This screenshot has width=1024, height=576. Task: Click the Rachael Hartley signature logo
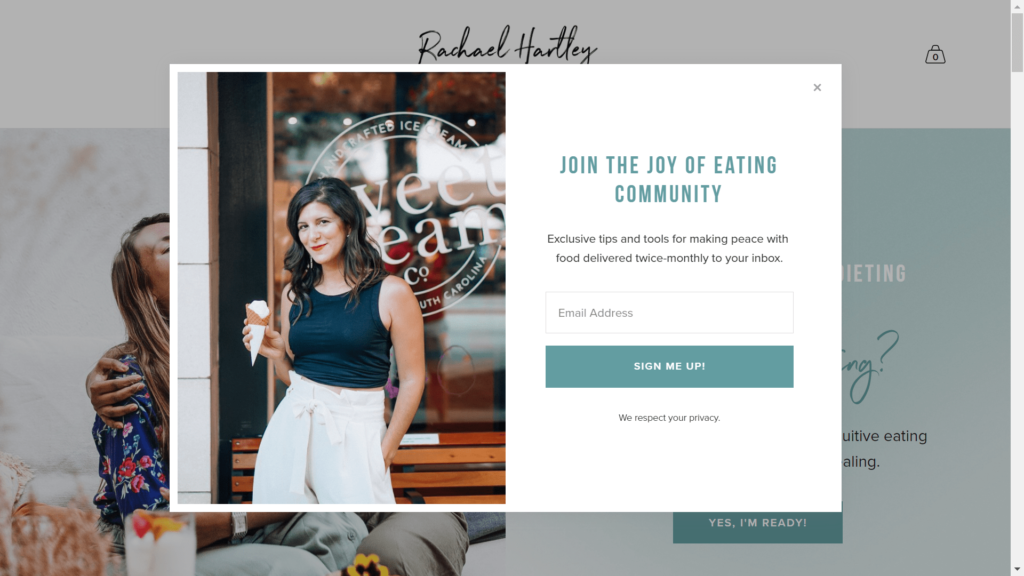click(507, 44)
